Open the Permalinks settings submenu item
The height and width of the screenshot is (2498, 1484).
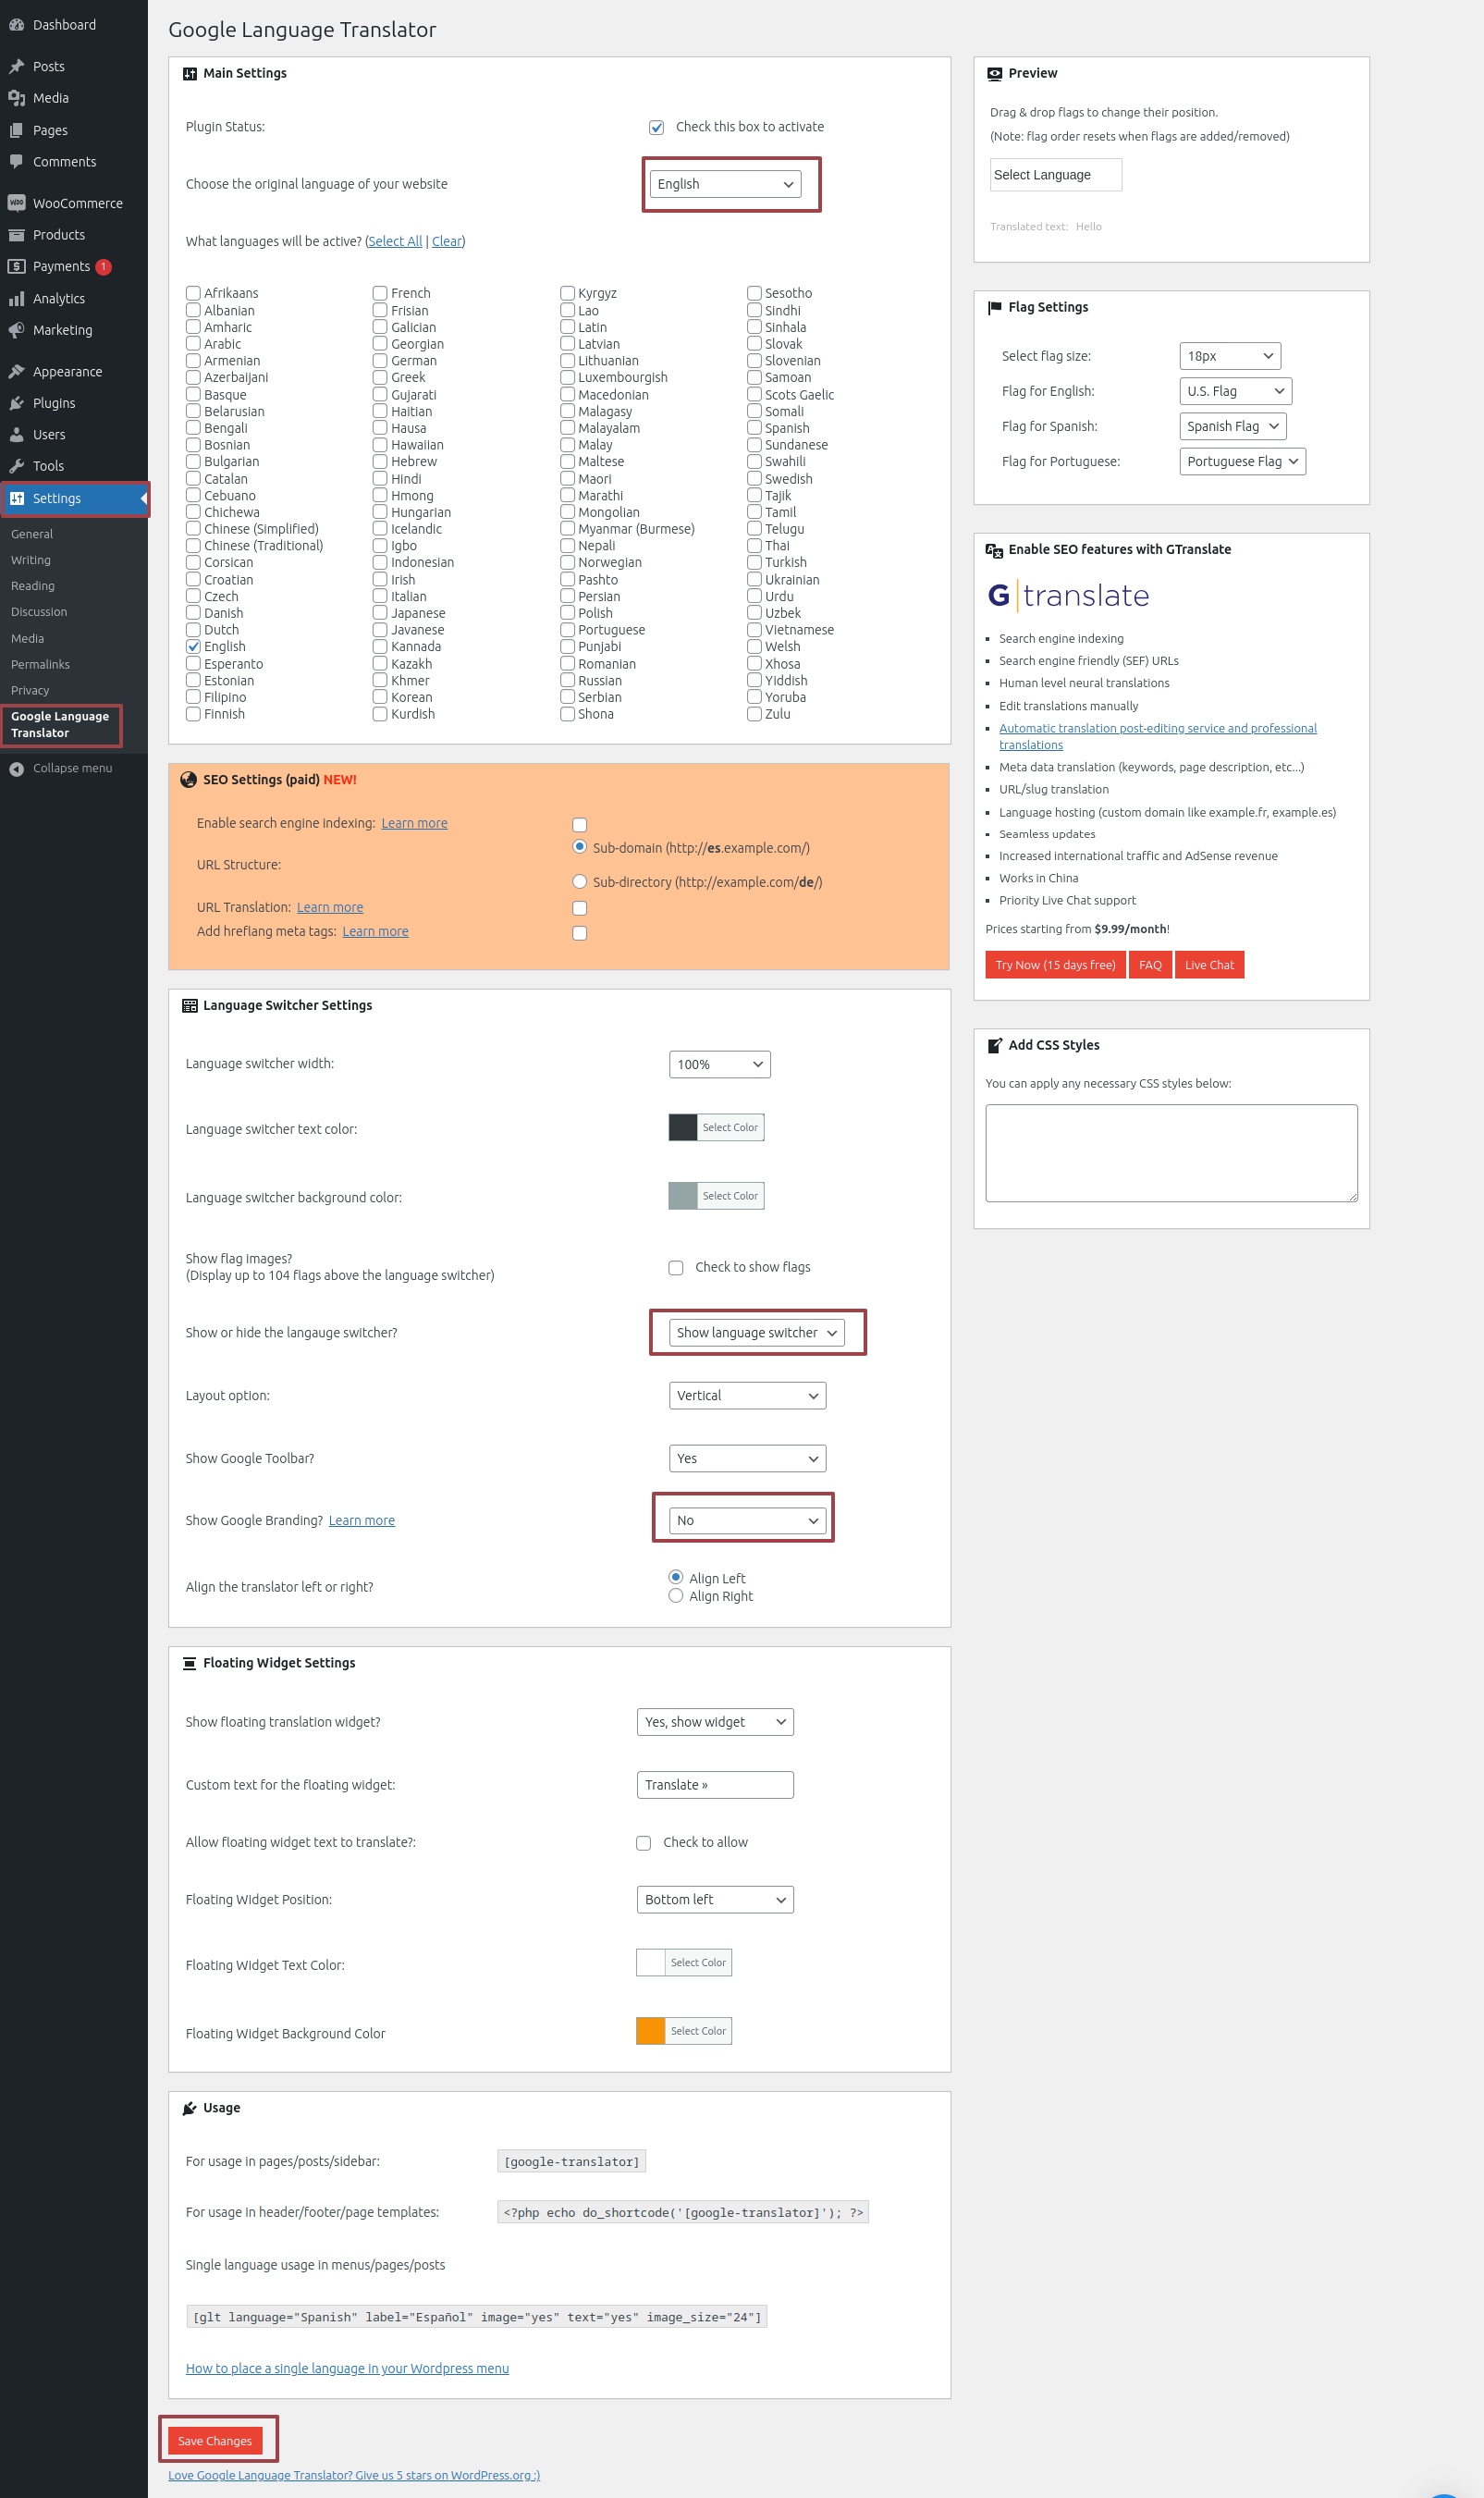(x=40, y=664)
